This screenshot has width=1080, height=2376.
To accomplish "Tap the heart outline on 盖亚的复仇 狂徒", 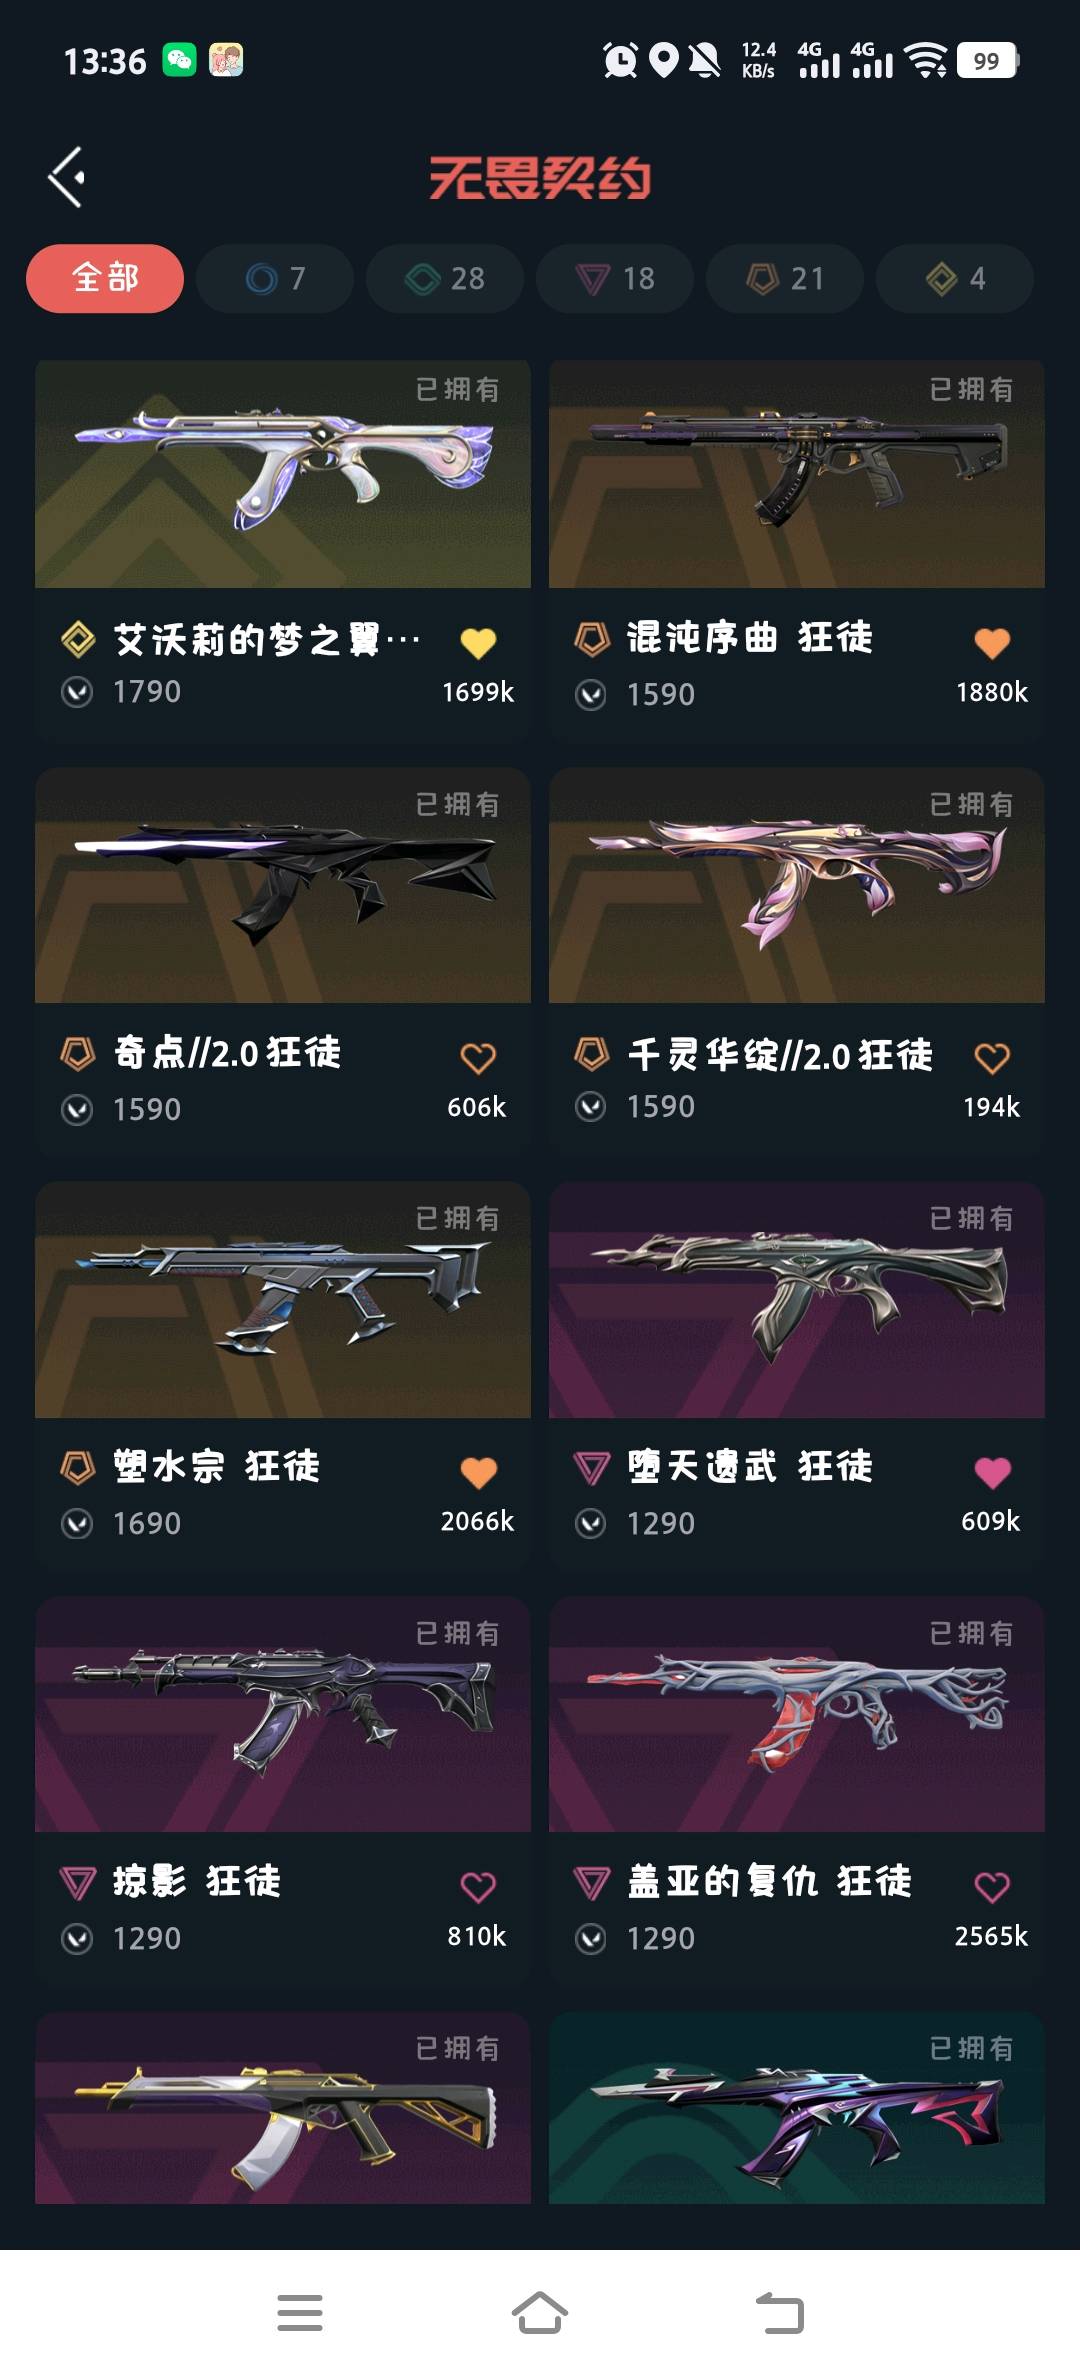I will (x=992, y=1887).
